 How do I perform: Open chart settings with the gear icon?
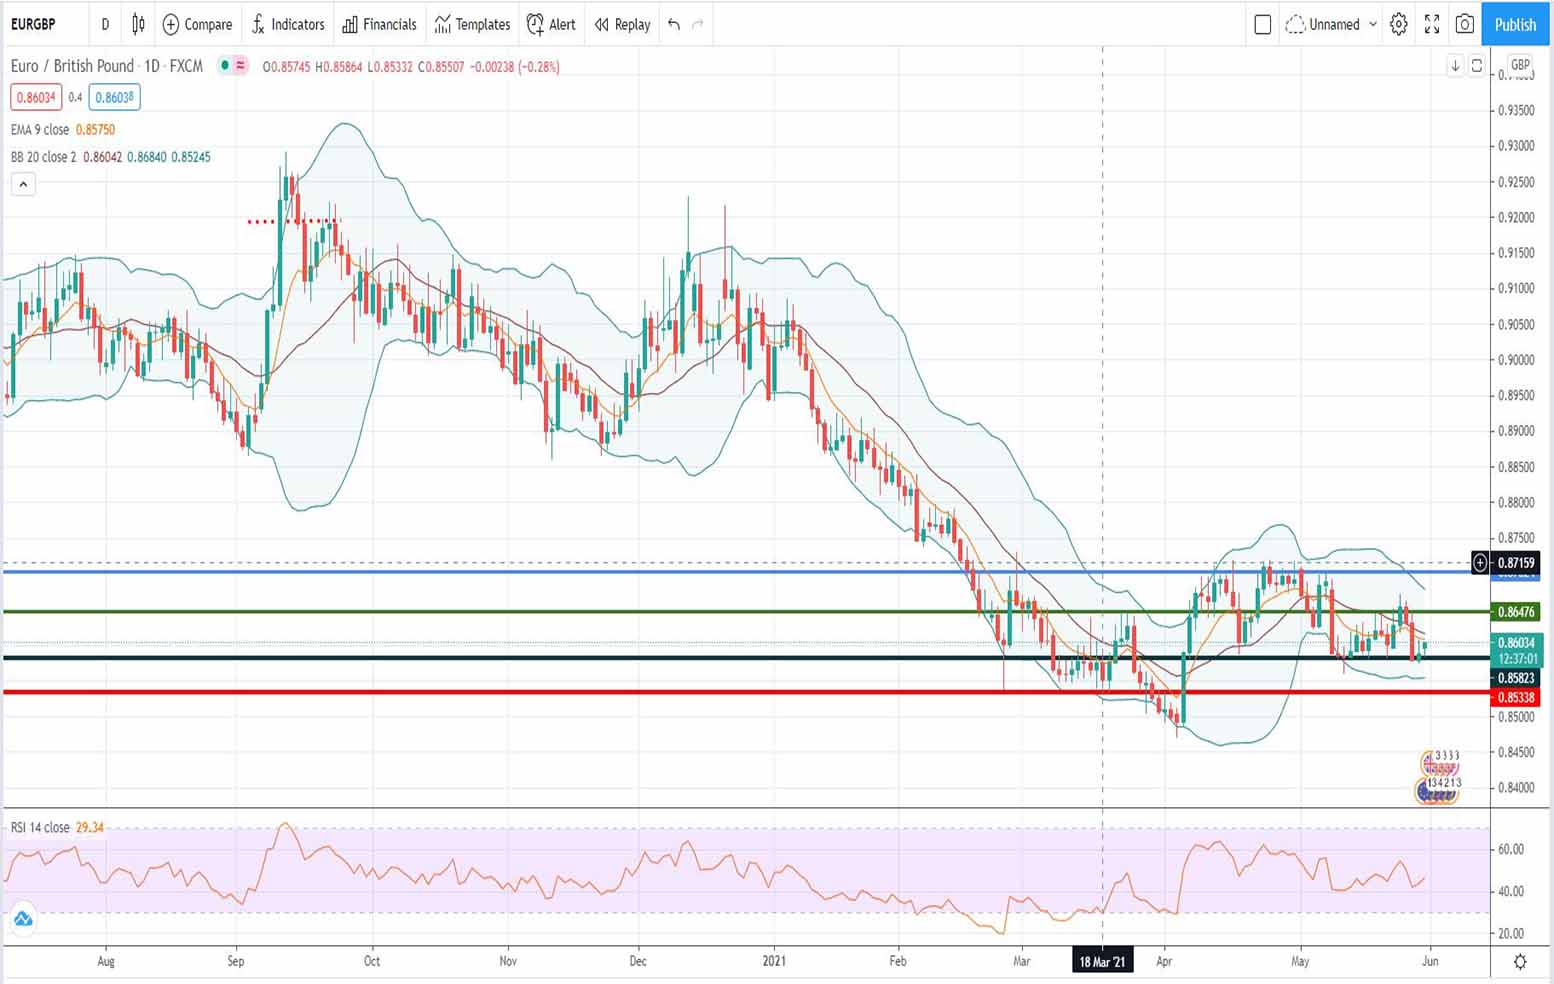click(x=1398, y=25)
